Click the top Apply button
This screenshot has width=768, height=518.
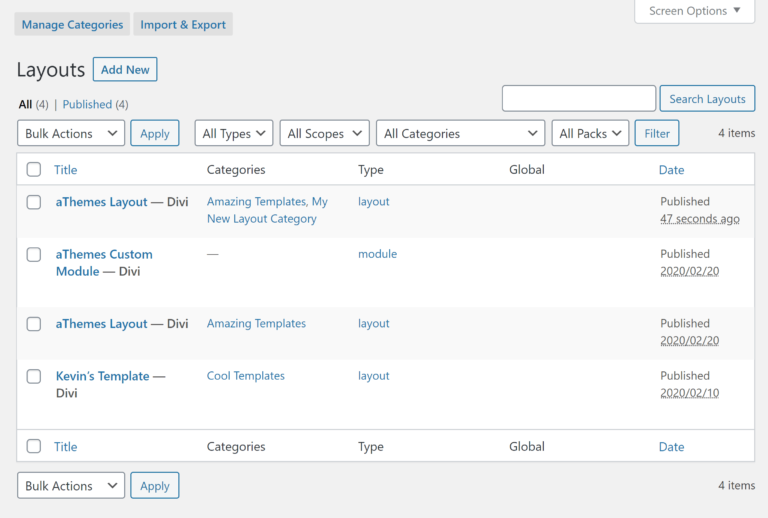(155, 134)
